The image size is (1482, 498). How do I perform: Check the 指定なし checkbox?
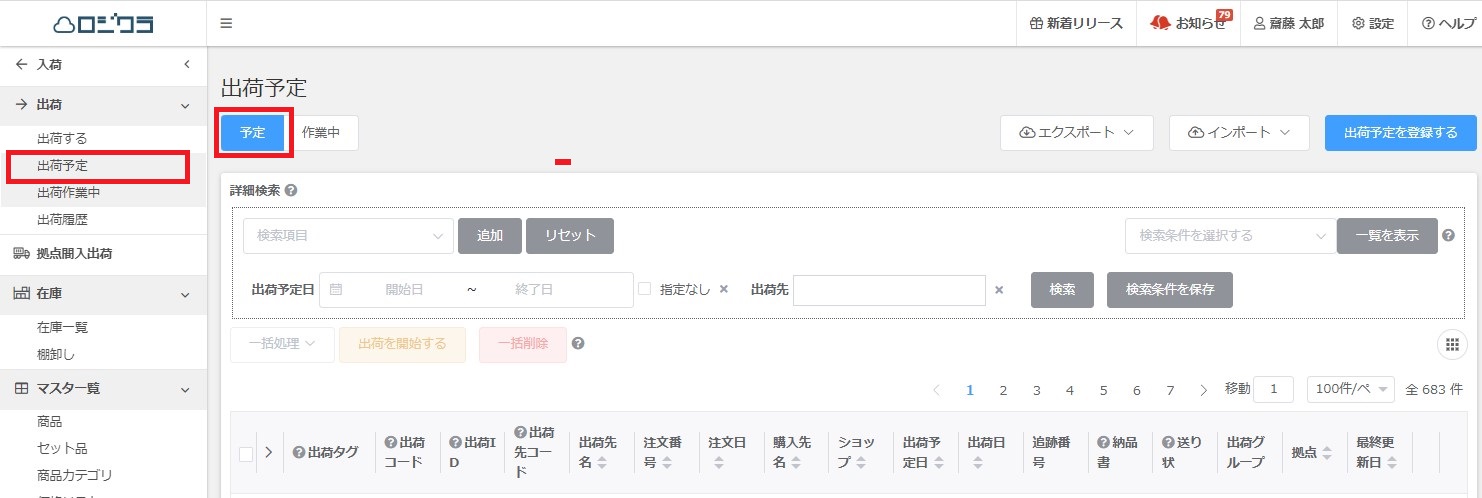(x=645, y=289)
